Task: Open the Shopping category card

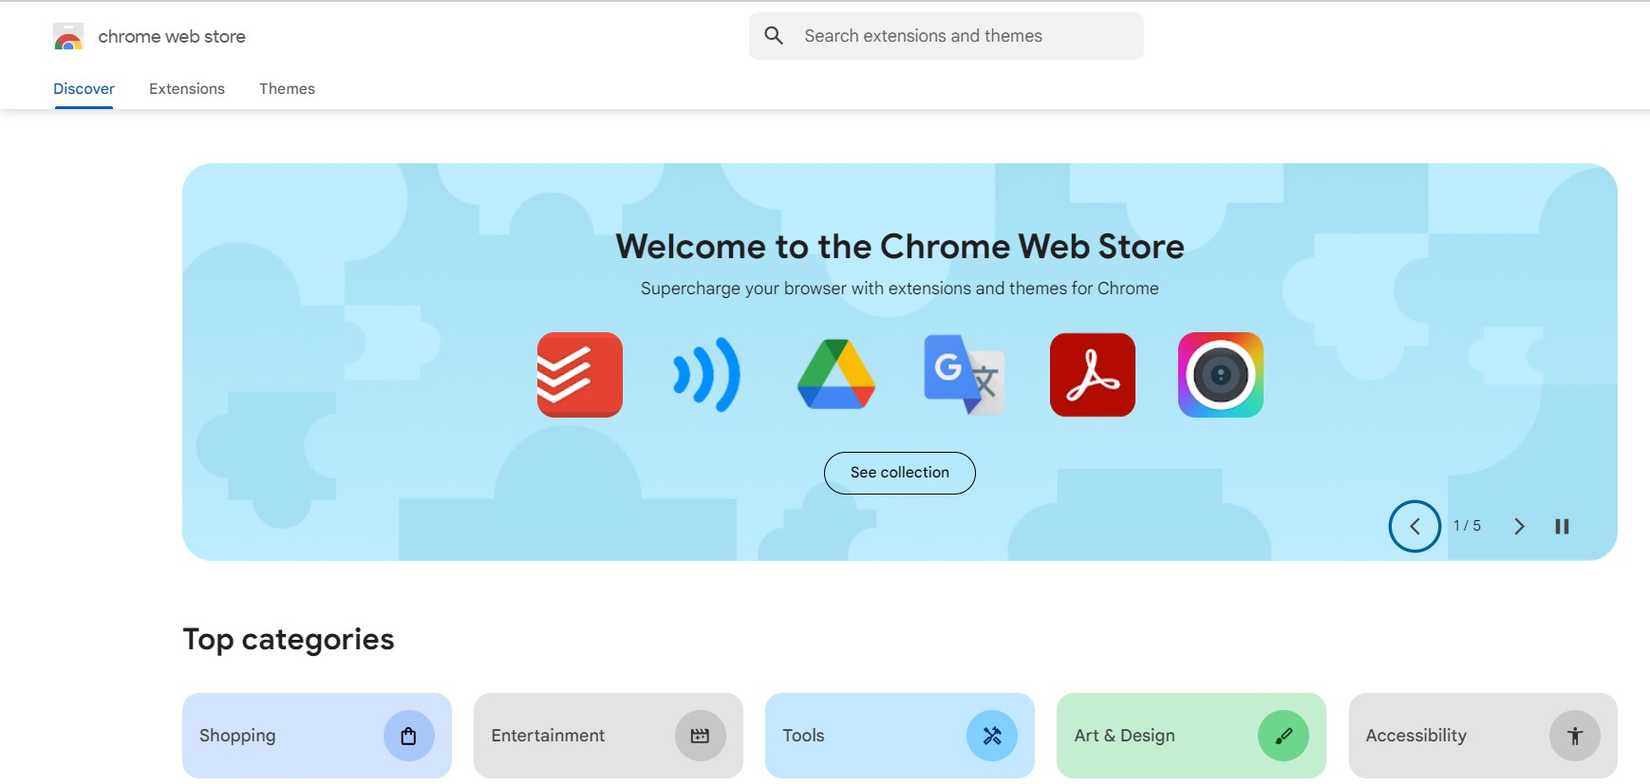Action: 317,736
